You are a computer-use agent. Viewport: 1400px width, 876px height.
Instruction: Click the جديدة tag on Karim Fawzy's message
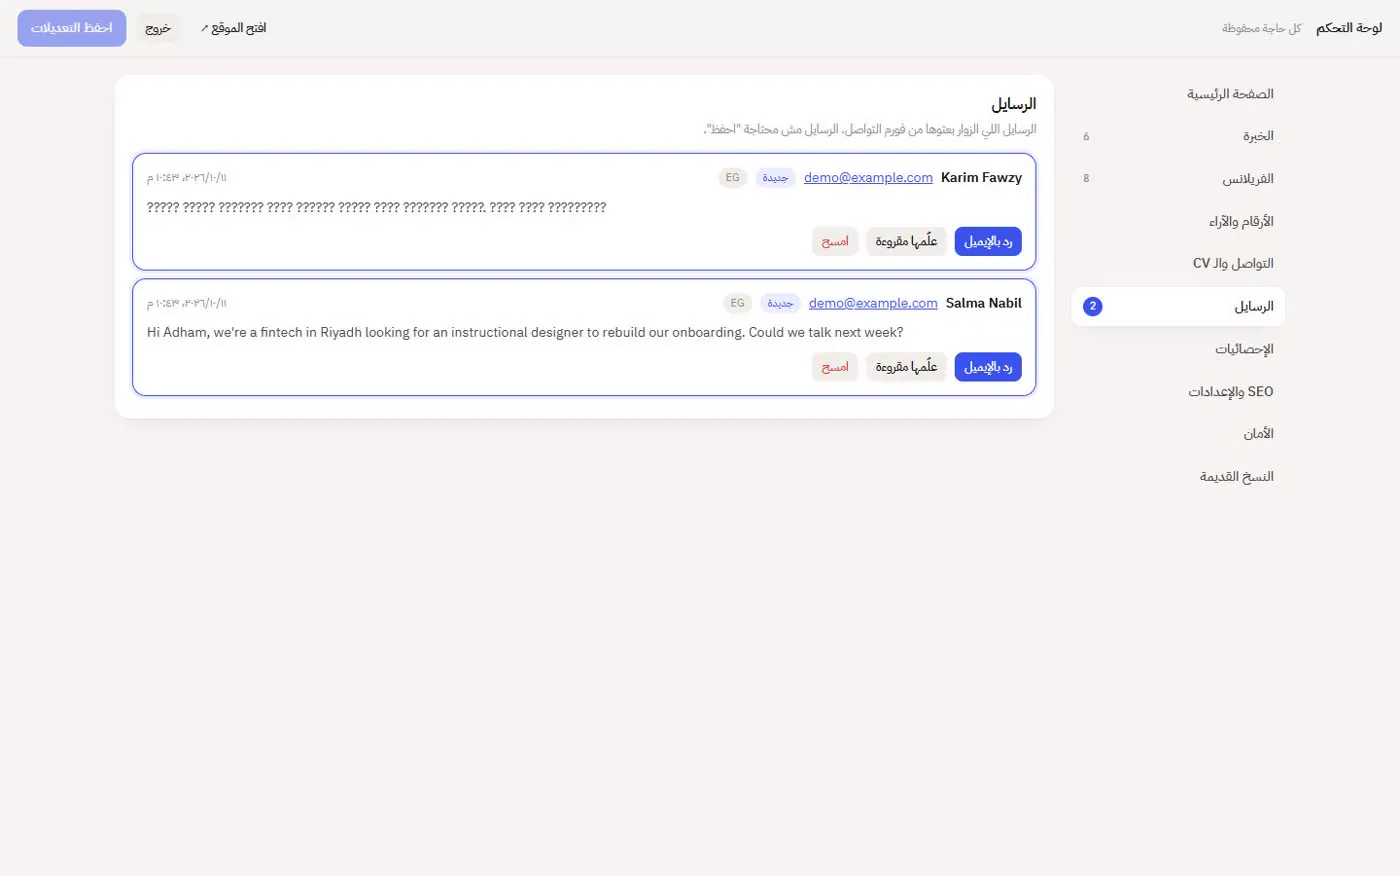tap(776, 178)
